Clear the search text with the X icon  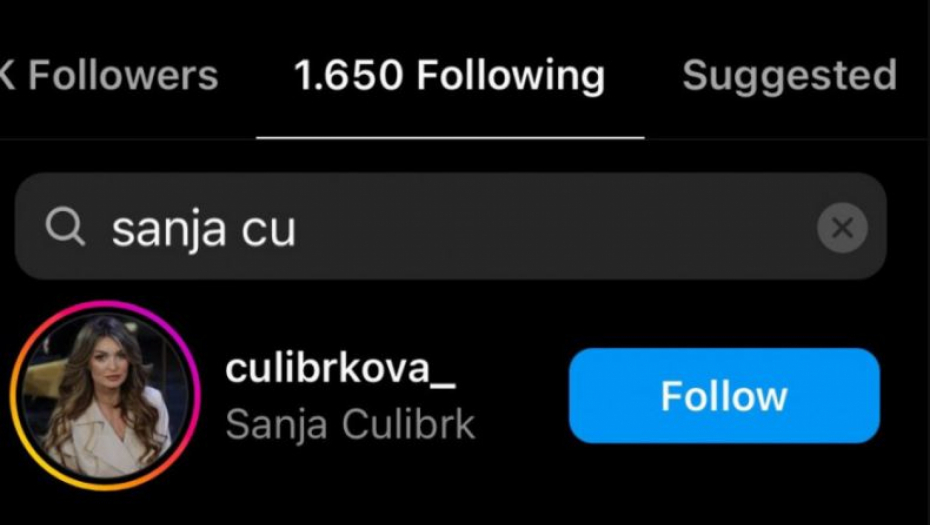[842, 228]
